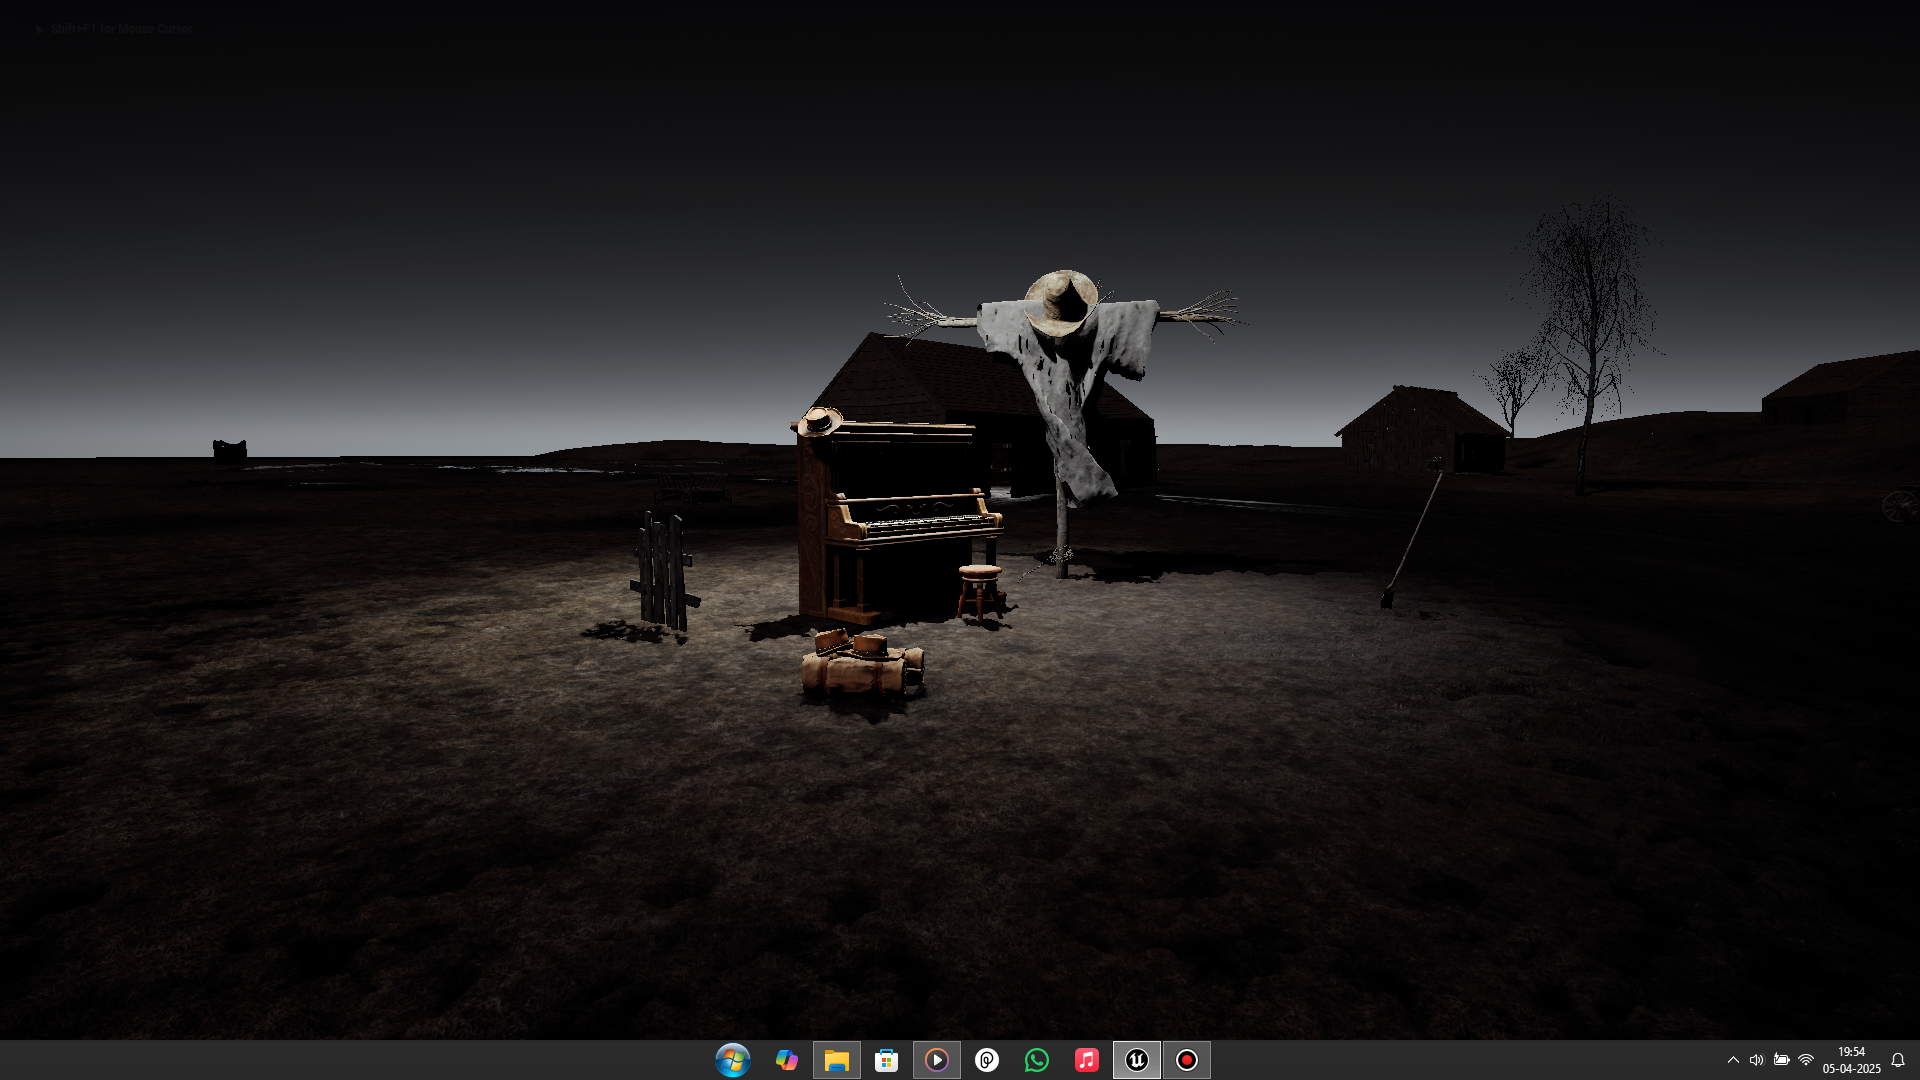Open the notifications bell panel
The height and width of the screenshot is (1080, 1920).
coord(1898,1060)
